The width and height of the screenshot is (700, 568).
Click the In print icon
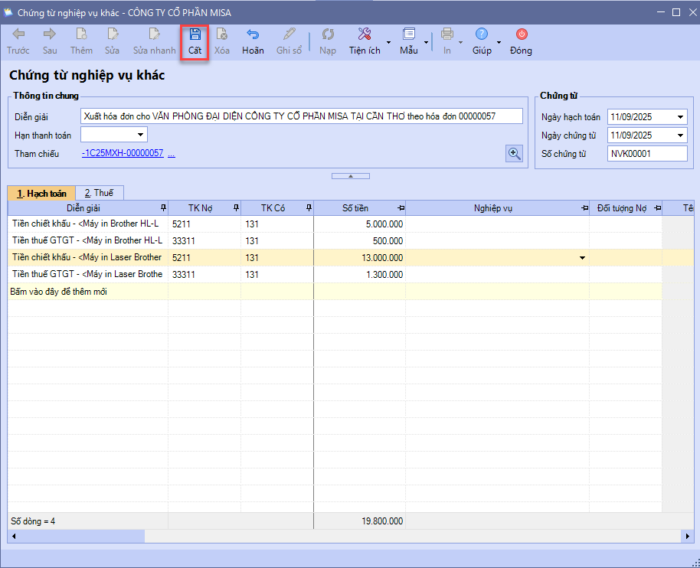tap(447, 35)
